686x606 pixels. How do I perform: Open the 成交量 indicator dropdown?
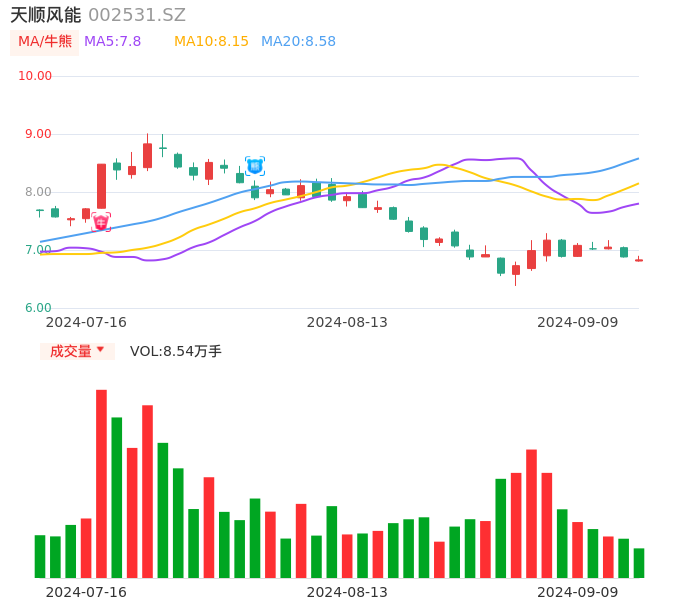tap(77, 351)
